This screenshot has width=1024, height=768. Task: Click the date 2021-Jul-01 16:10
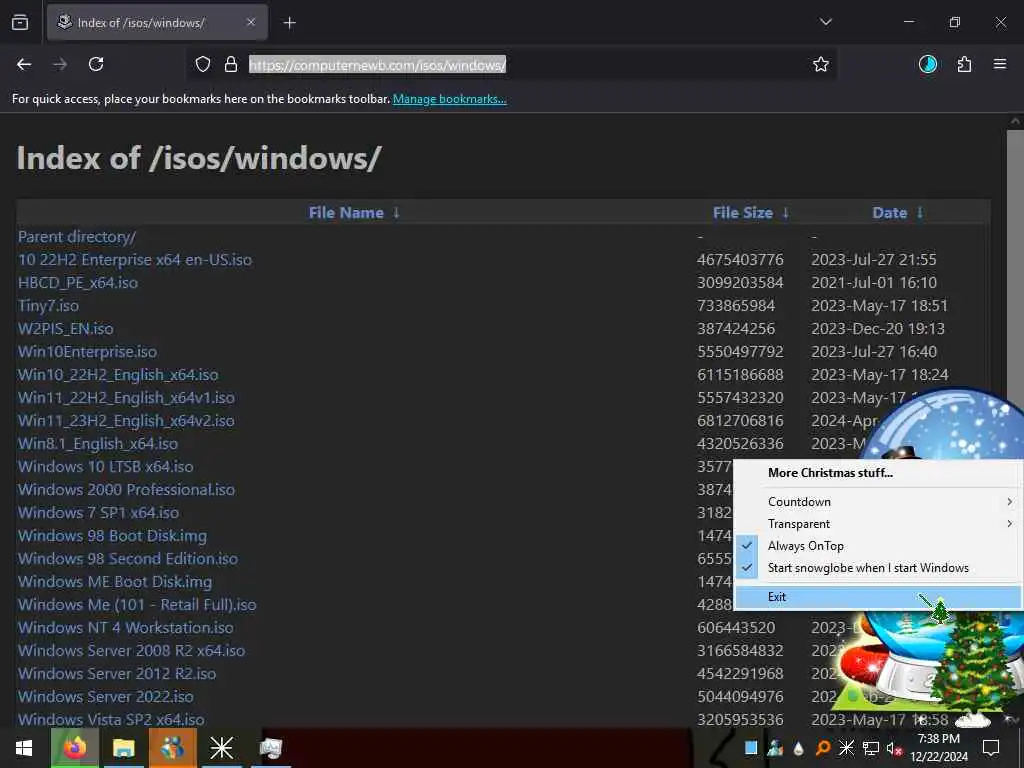[x=874, y=283]
